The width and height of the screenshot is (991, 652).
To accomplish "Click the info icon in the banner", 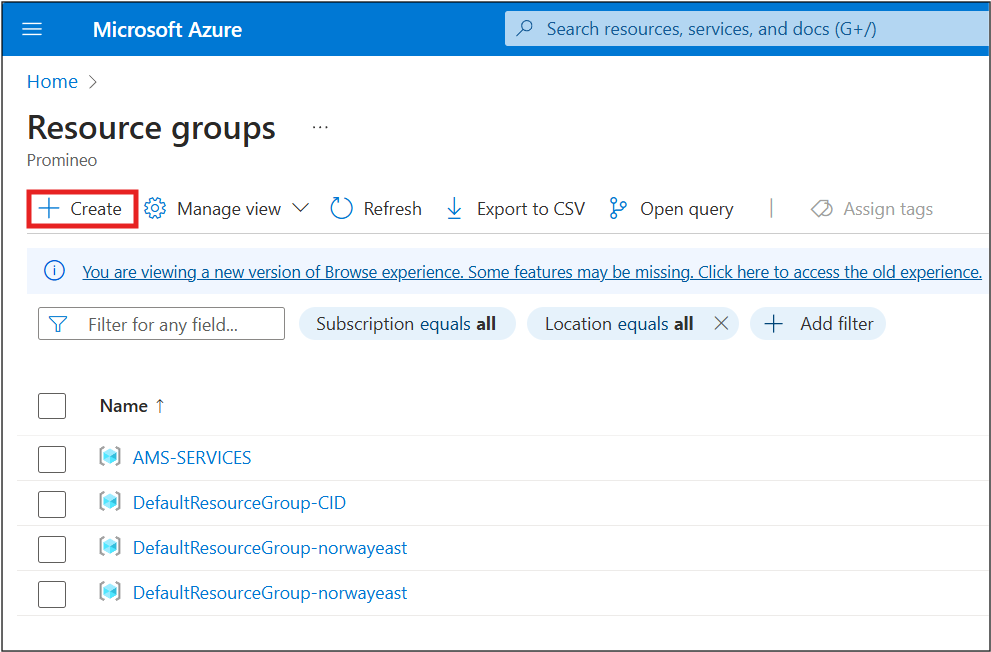I will click(54, 271).
